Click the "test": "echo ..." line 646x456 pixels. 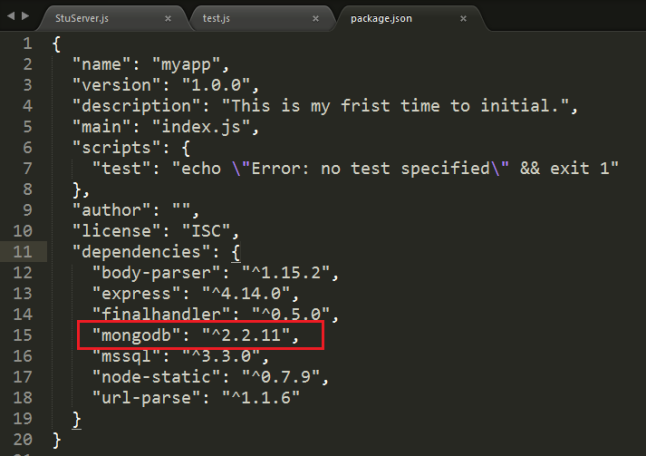click(356, 168)
